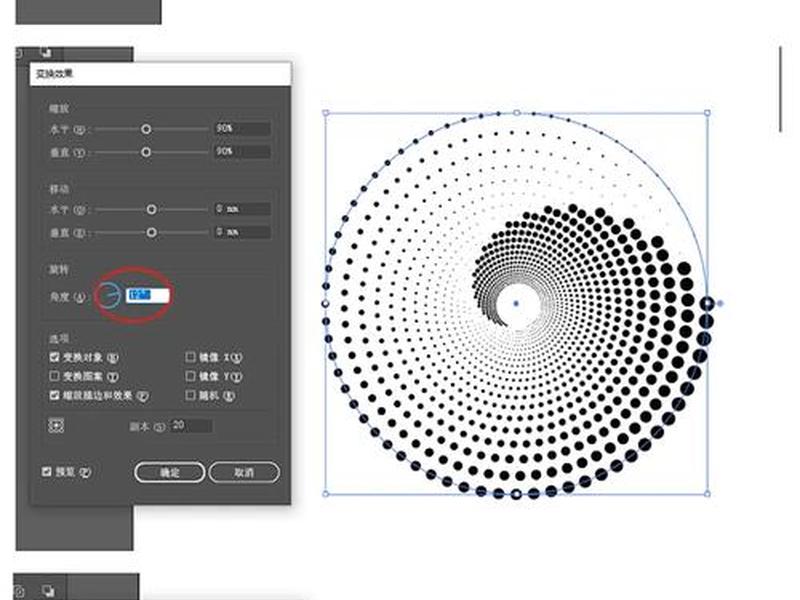The width and height of the screenshot is (800, 600).
Task: Click the vertical scale 90% field
Action: pyautogui.click(x=242, y=152)
